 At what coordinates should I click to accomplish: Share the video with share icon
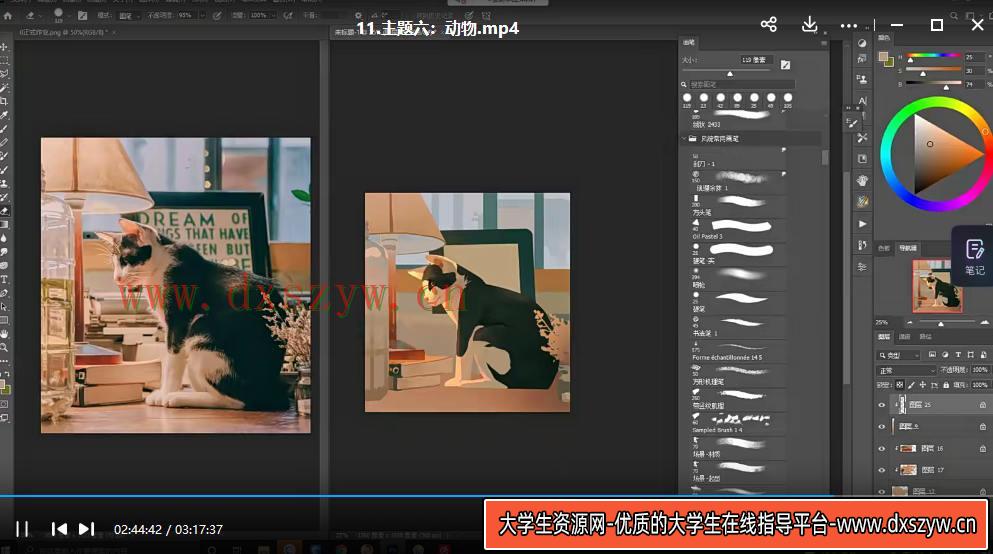768,25
